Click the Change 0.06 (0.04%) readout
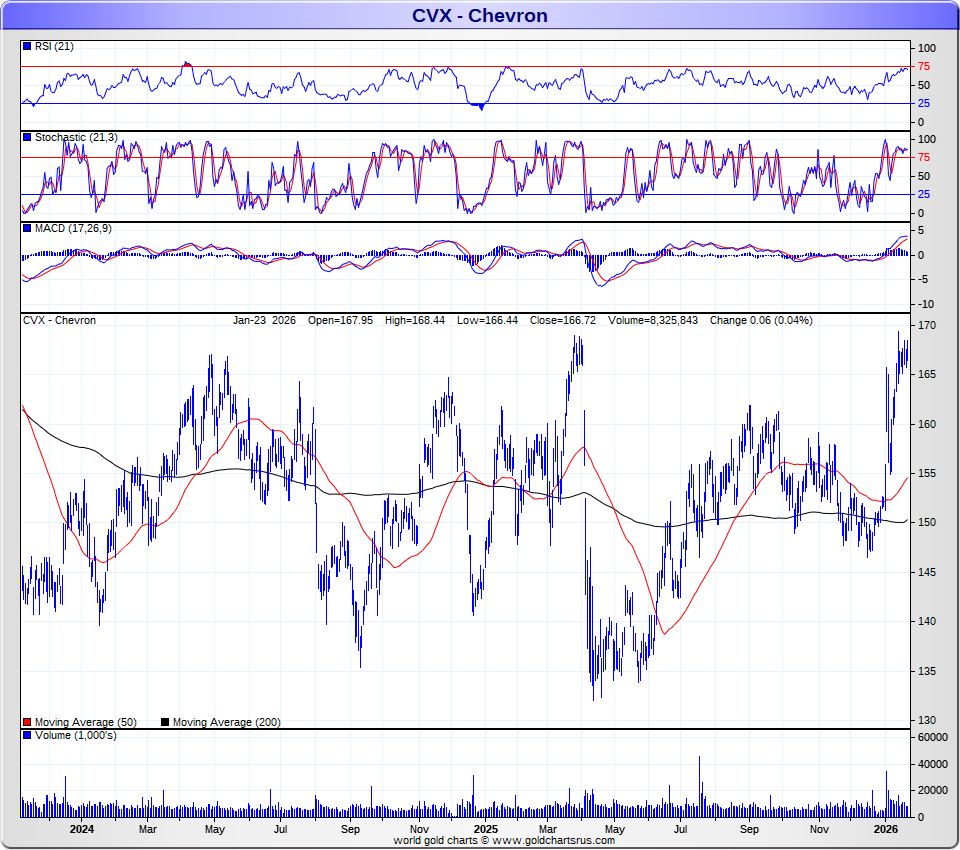Screen dimensions: 960x850 (761, 320)
